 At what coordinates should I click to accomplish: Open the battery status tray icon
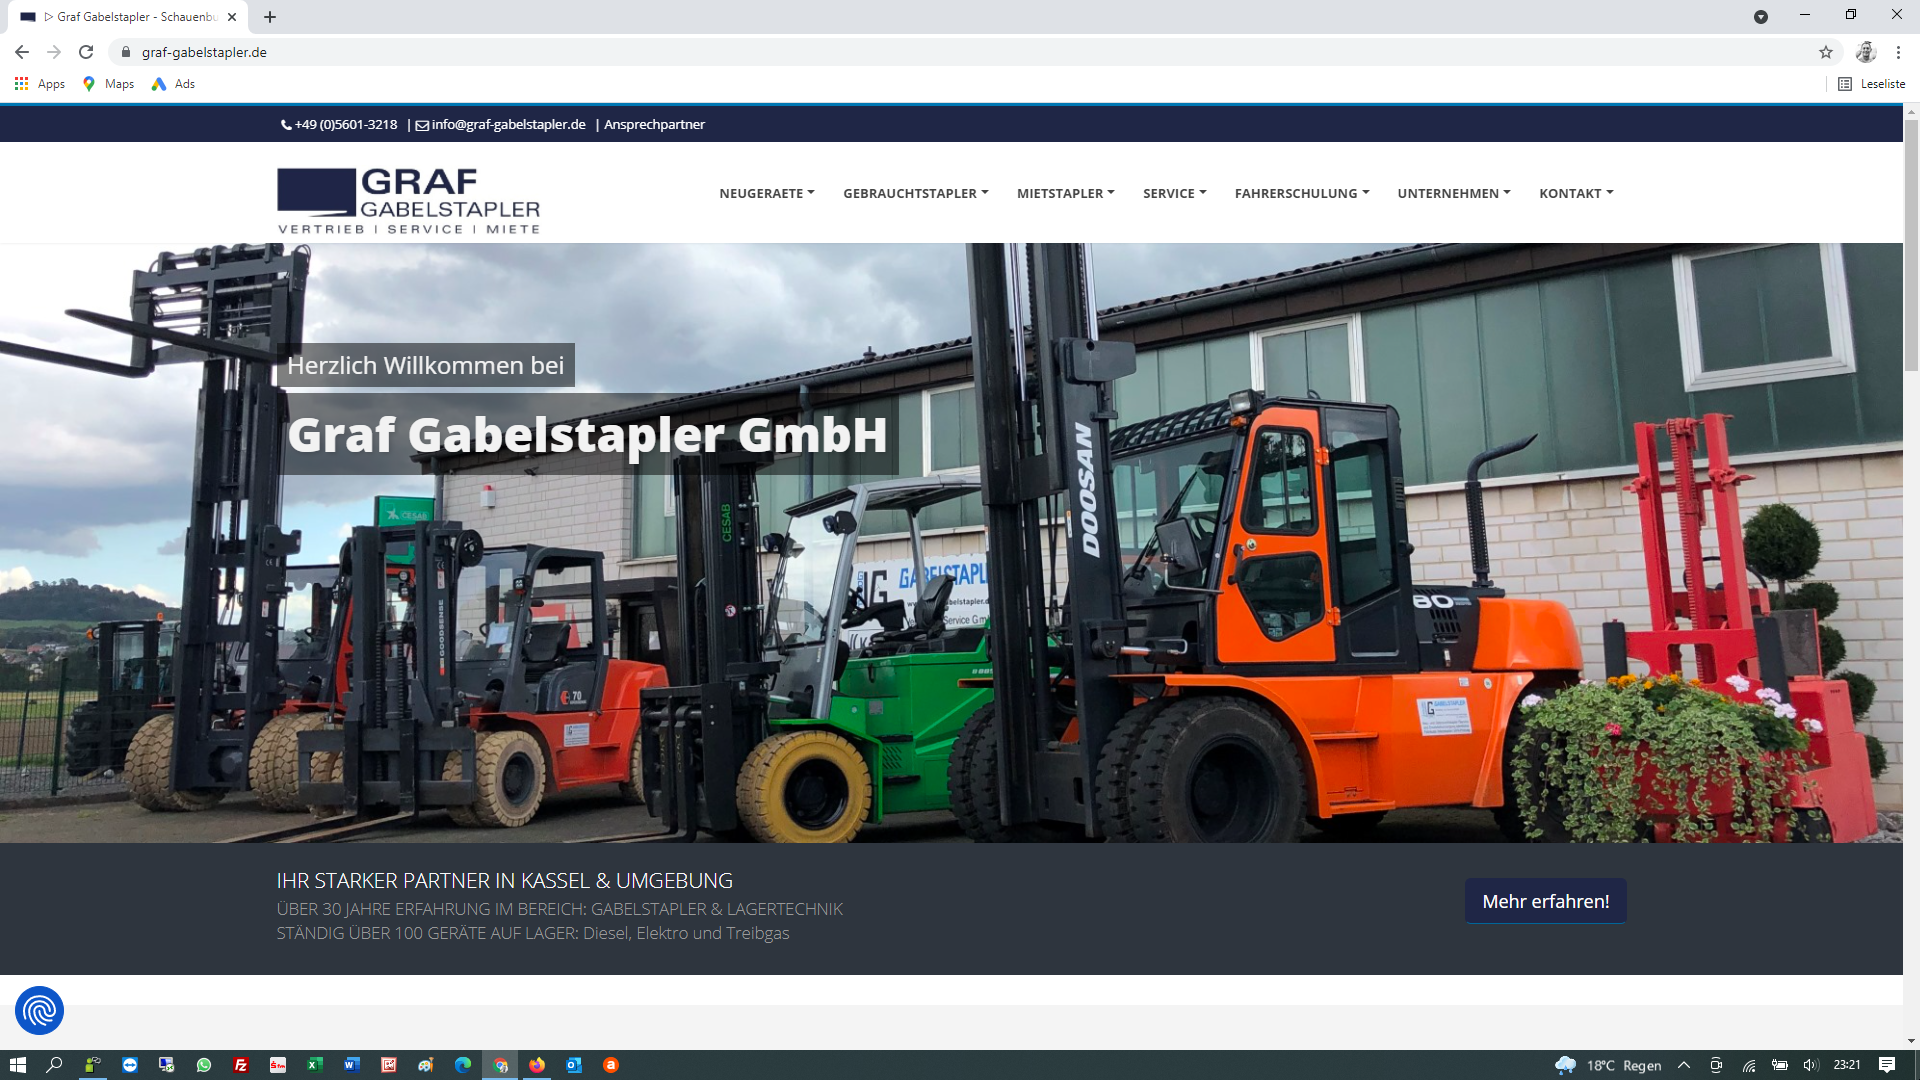[1780, 1065]
